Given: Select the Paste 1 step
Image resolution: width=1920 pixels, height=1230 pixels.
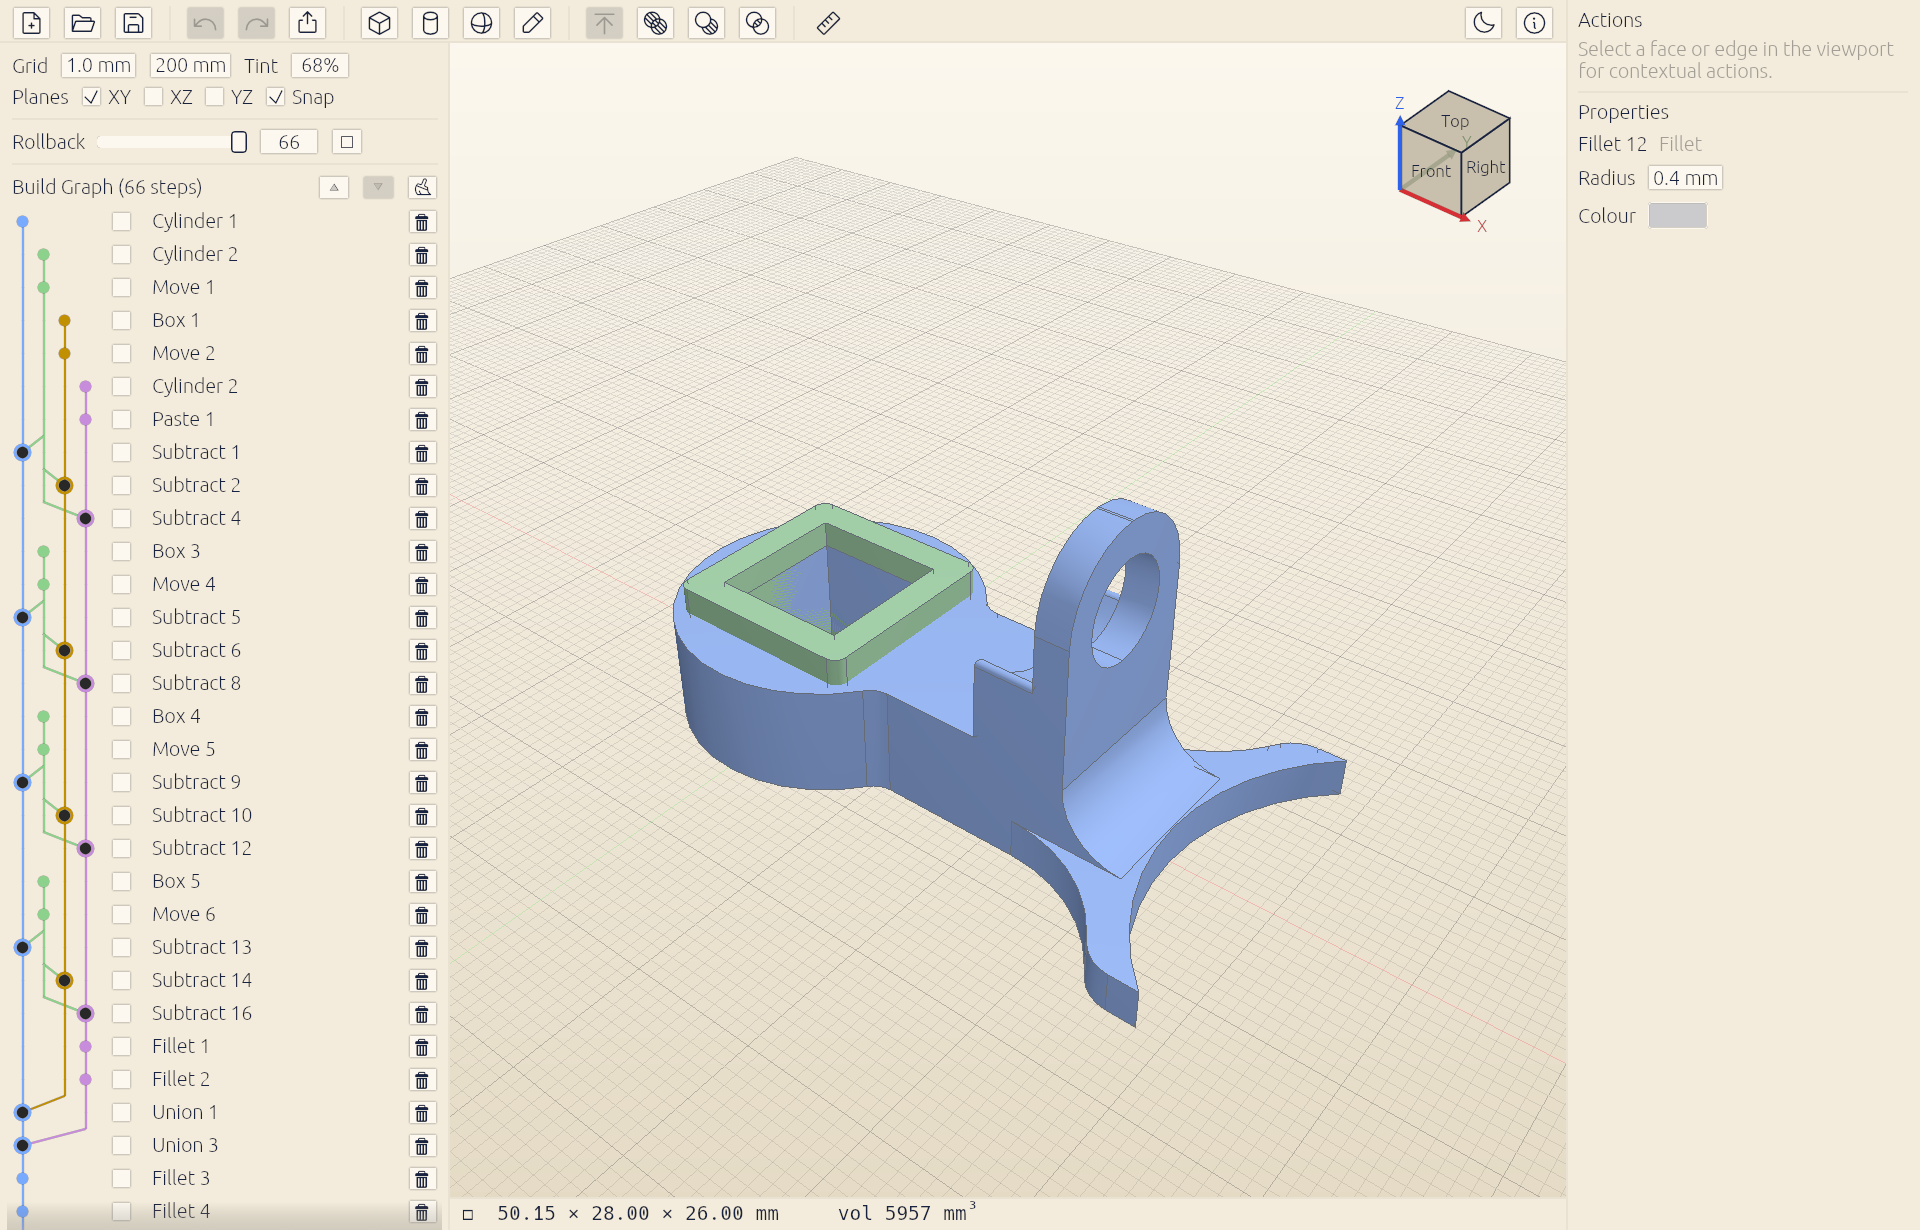Looking at the screenshot, I should point(183,419).
